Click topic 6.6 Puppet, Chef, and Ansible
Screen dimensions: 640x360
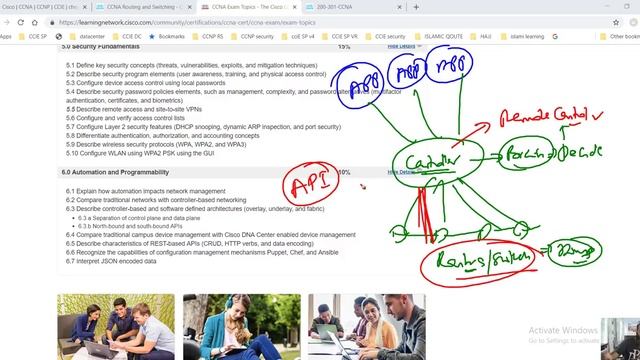tap(202, 253)
